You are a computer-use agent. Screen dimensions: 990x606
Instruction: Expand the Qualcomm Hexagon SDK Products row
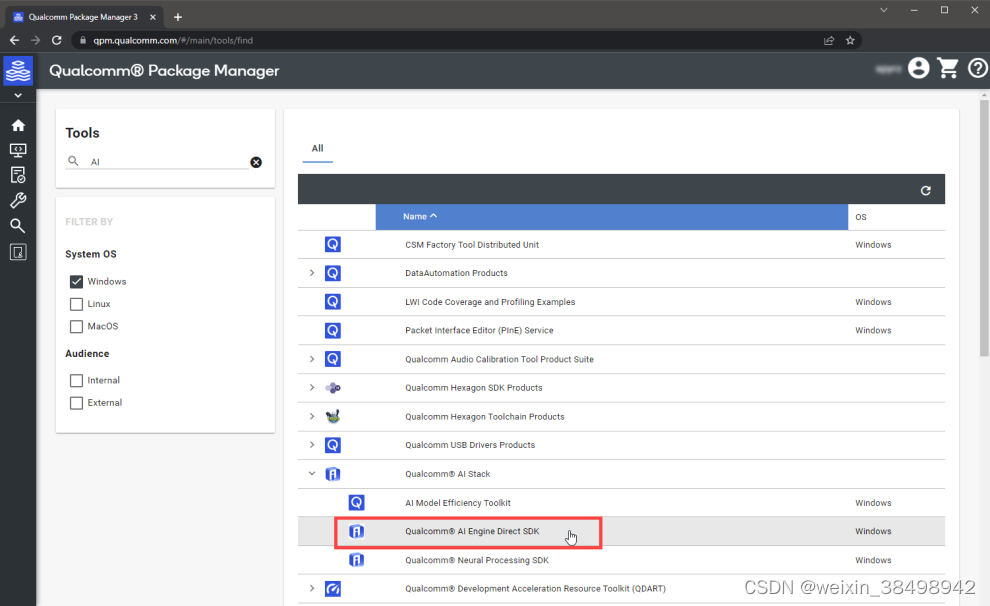(311, 388)
